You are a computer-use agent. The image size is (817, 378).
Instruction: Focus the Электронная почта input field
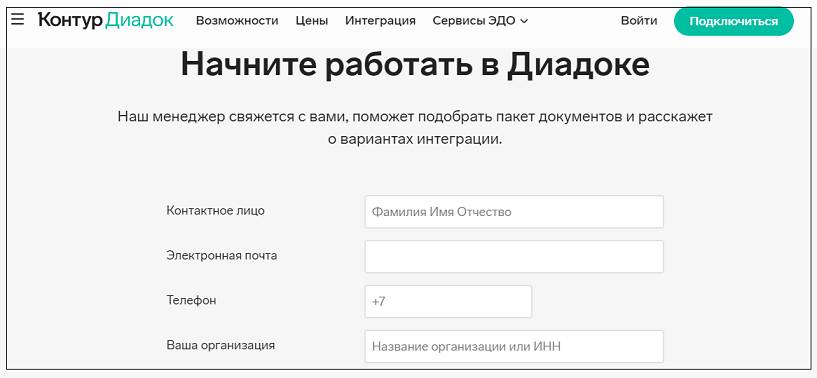click(514, 257)
